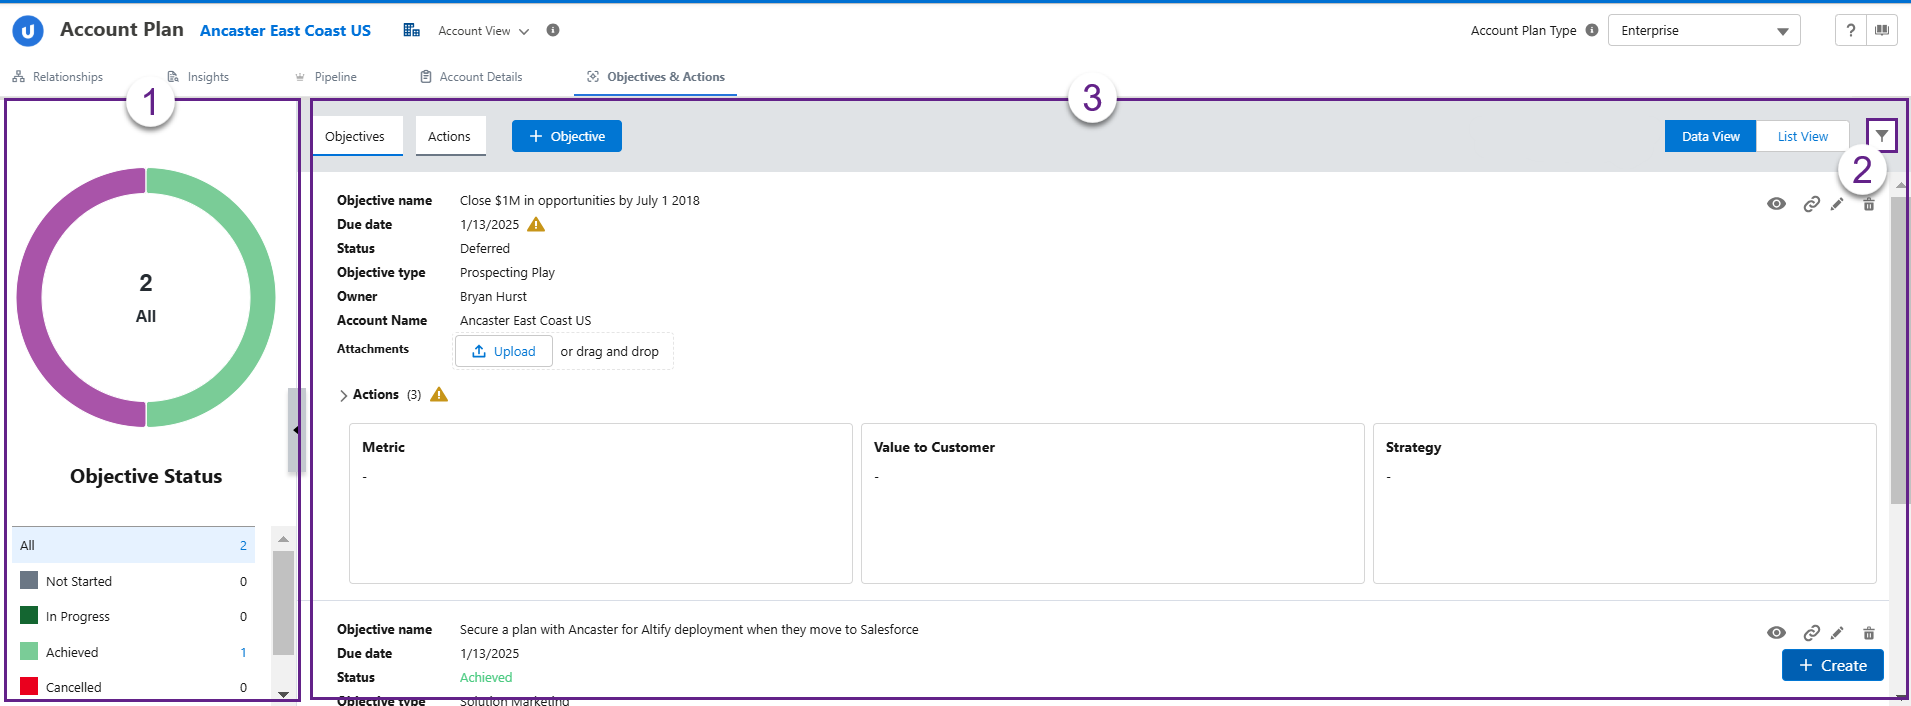Click the Achieved status value text

[x=486, y=677]
